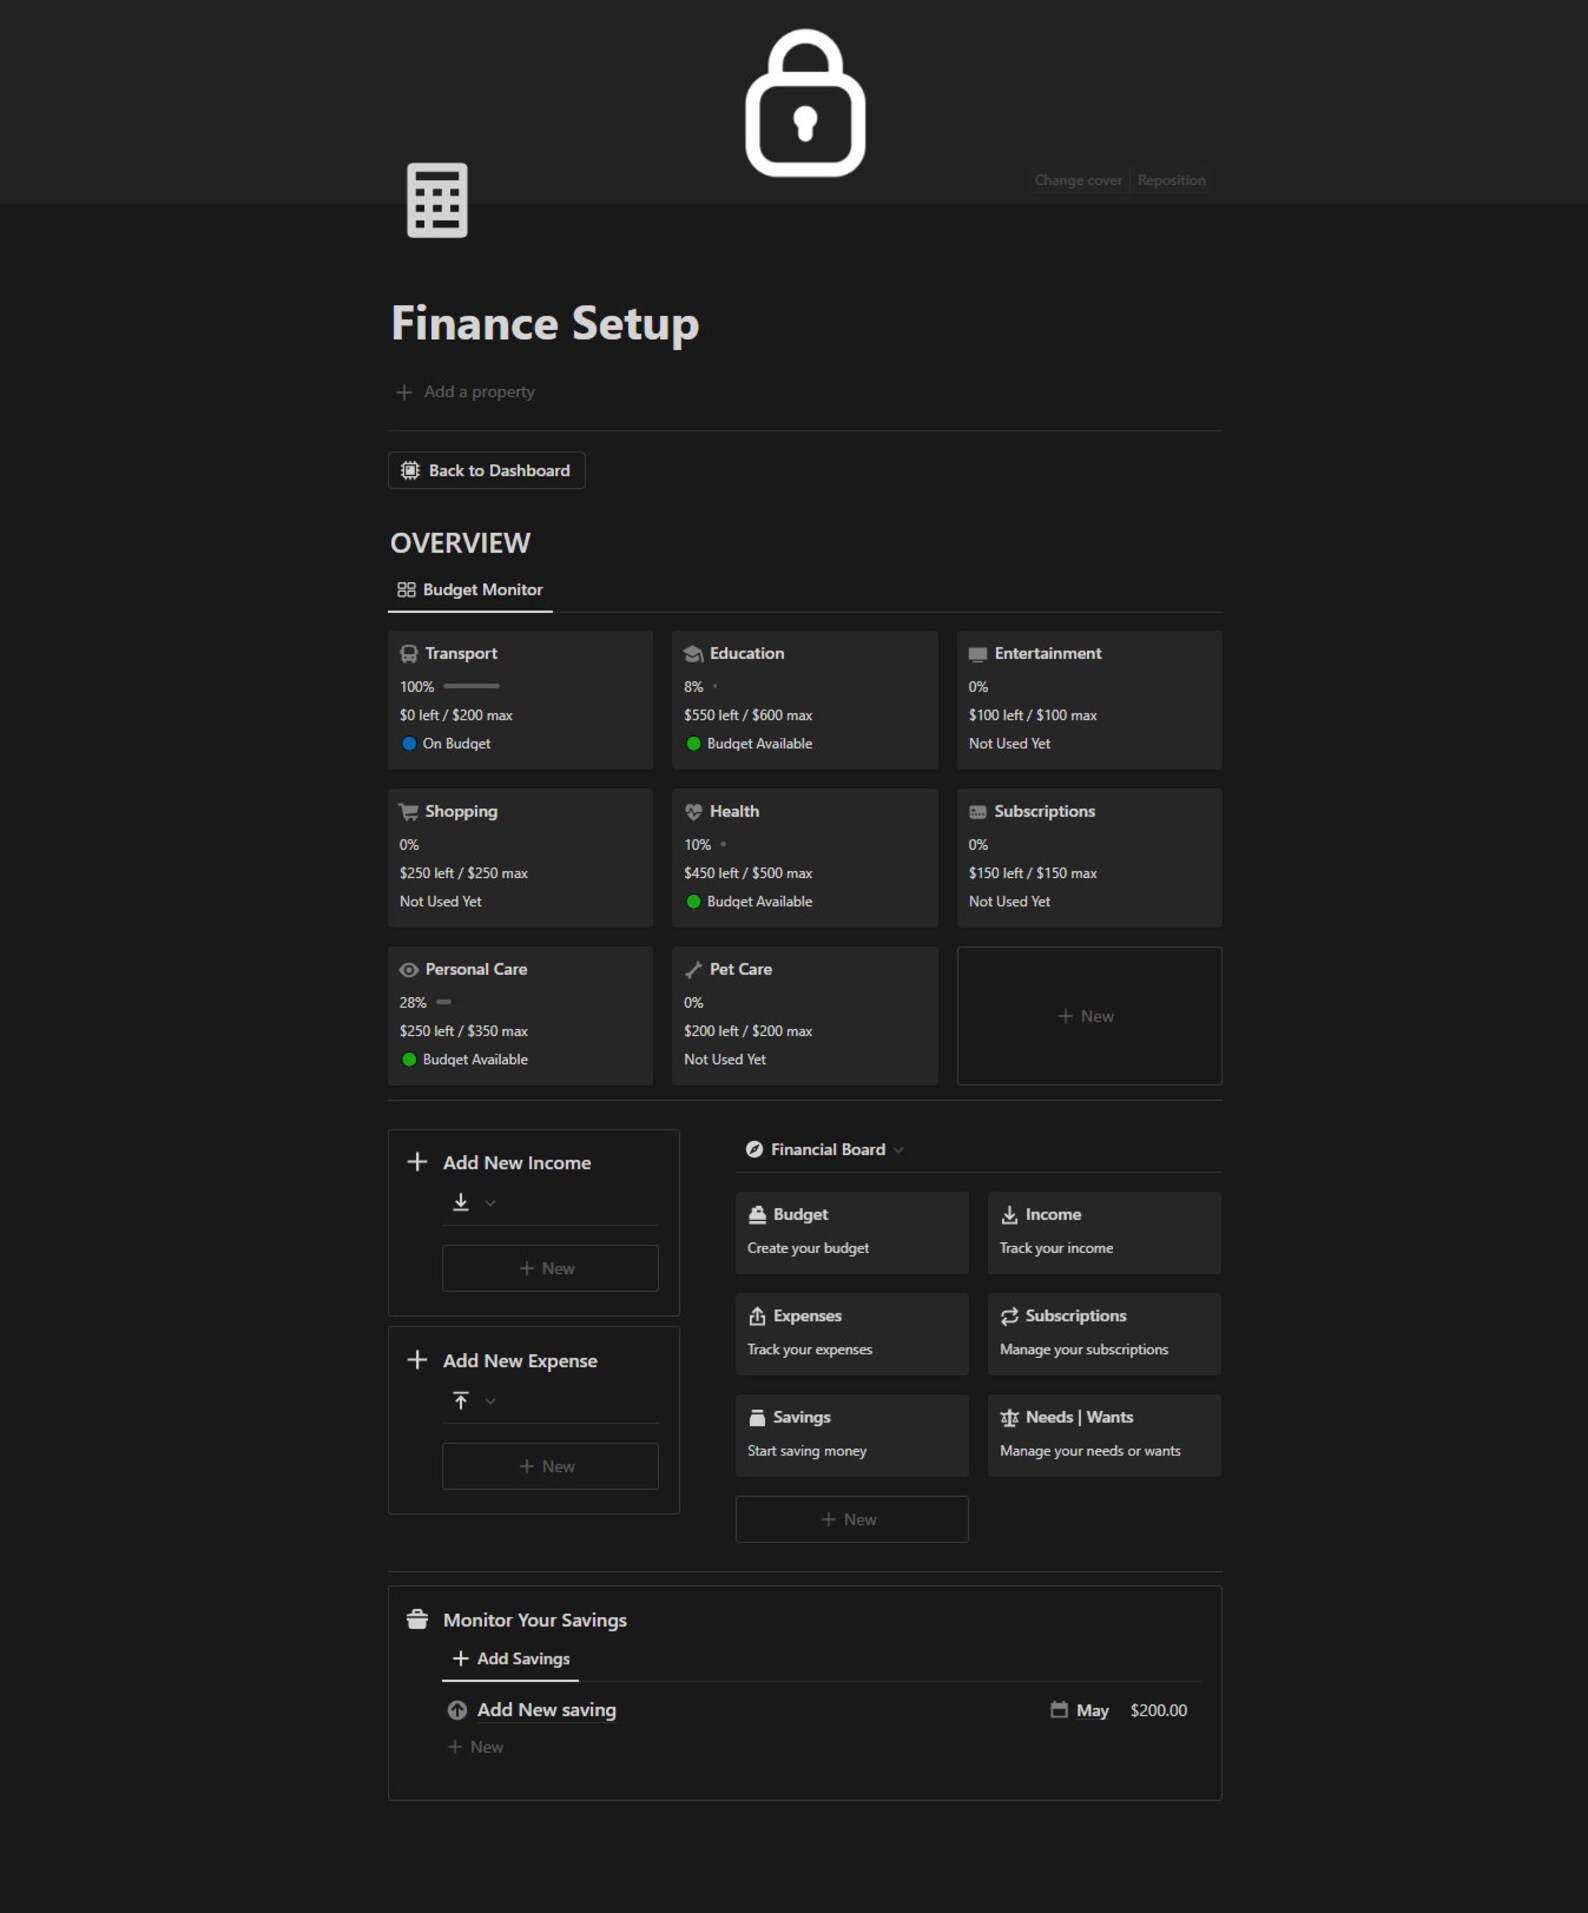This screenshot has width=1588, height=1913.
Task: Click the Budget card icon in Financial Board
Action: [x=757, y=1215]
